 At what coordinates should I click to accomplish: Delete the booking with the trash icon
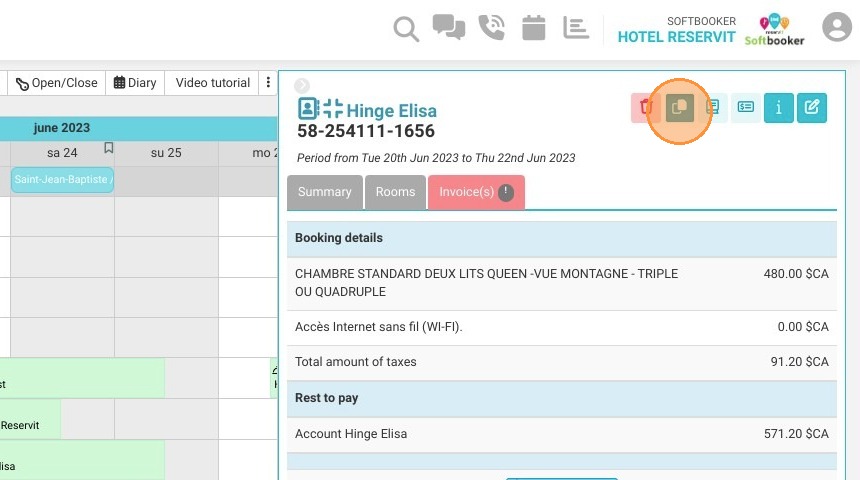(646, 108)
